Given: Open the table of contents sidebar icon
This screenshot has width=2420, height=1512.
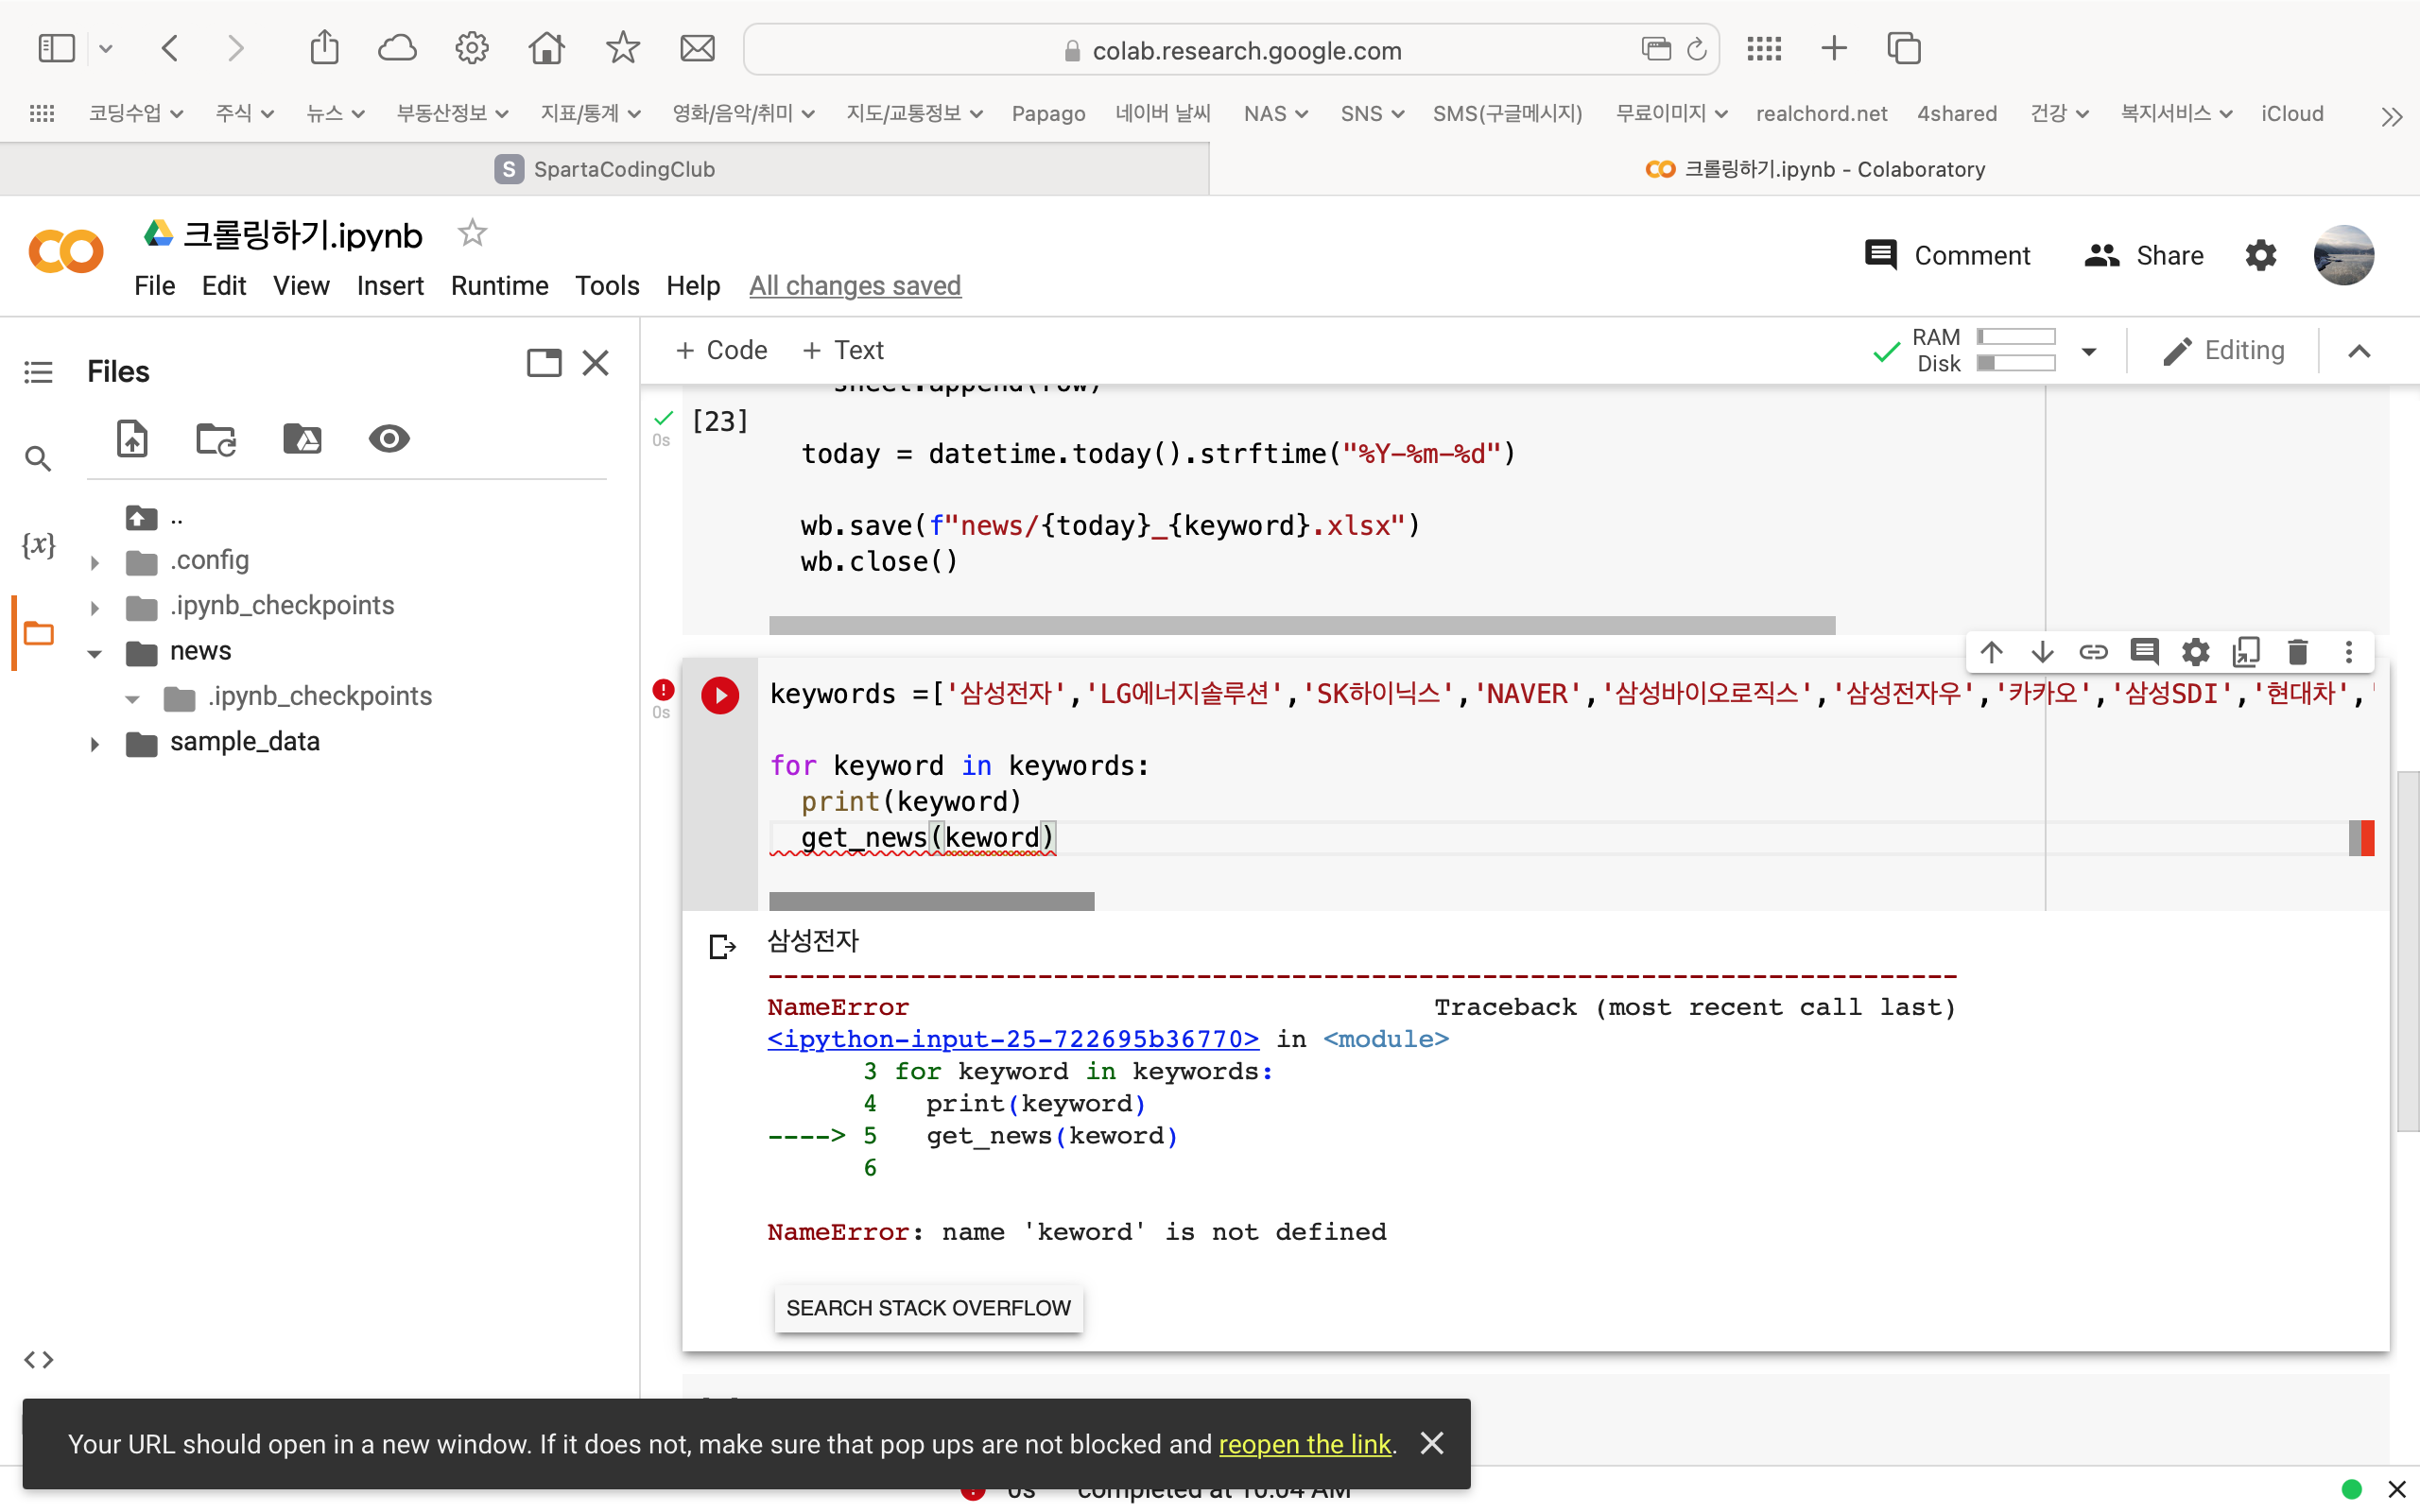Looking at the screenshot, I should (x=38, y=372).
